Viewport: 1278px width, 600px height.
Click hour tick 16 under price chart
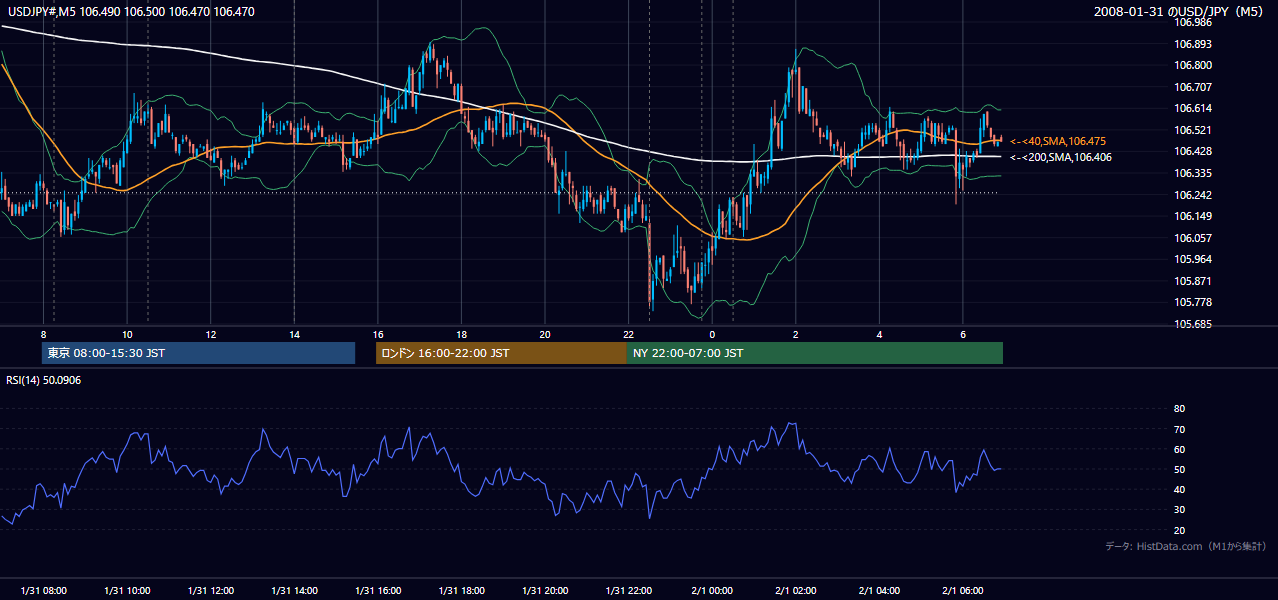click(x=377, y=335)
